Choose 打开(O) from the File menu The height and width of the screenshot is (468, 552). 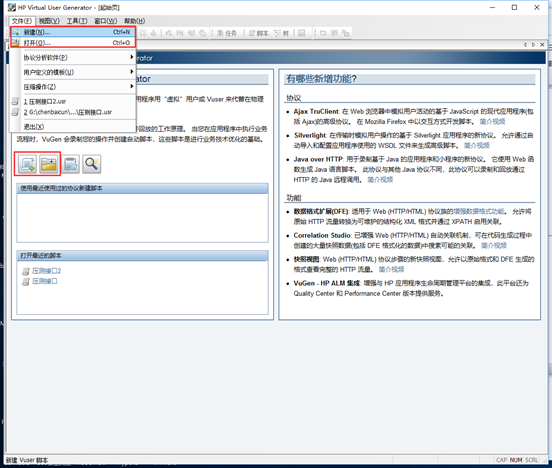coord(73,43)
